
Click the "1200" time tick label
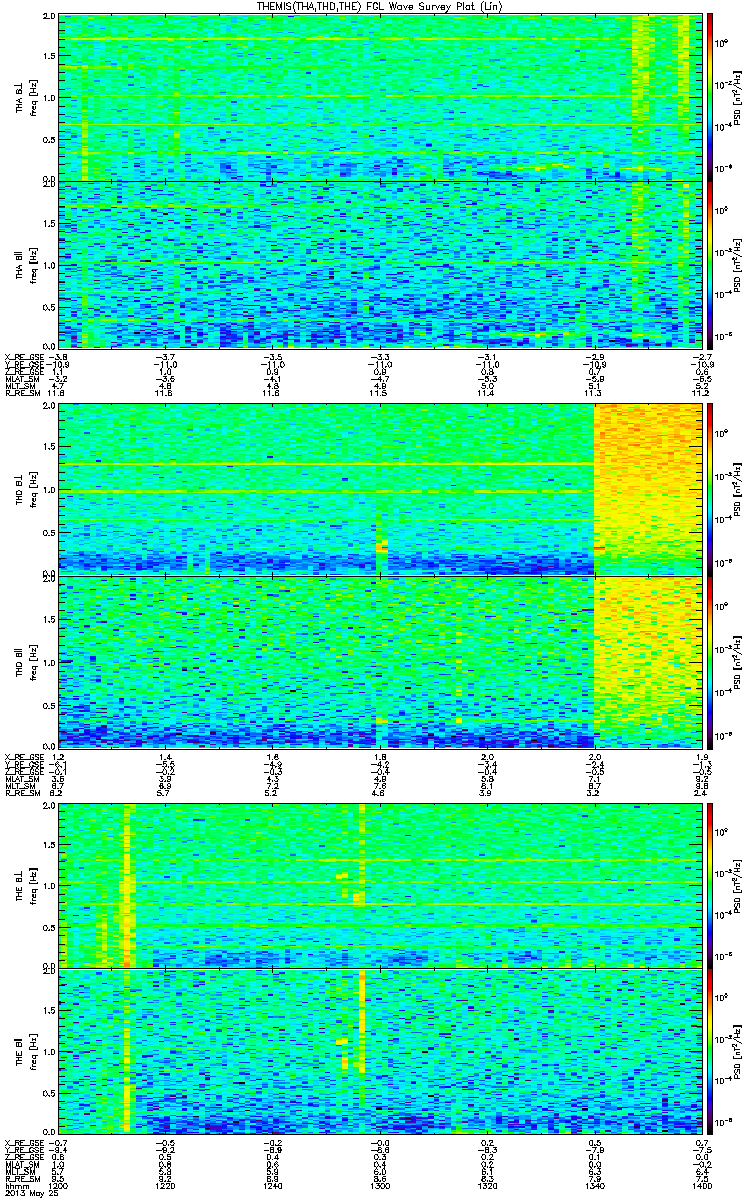pyautogui.click(x=59, y=1187)
